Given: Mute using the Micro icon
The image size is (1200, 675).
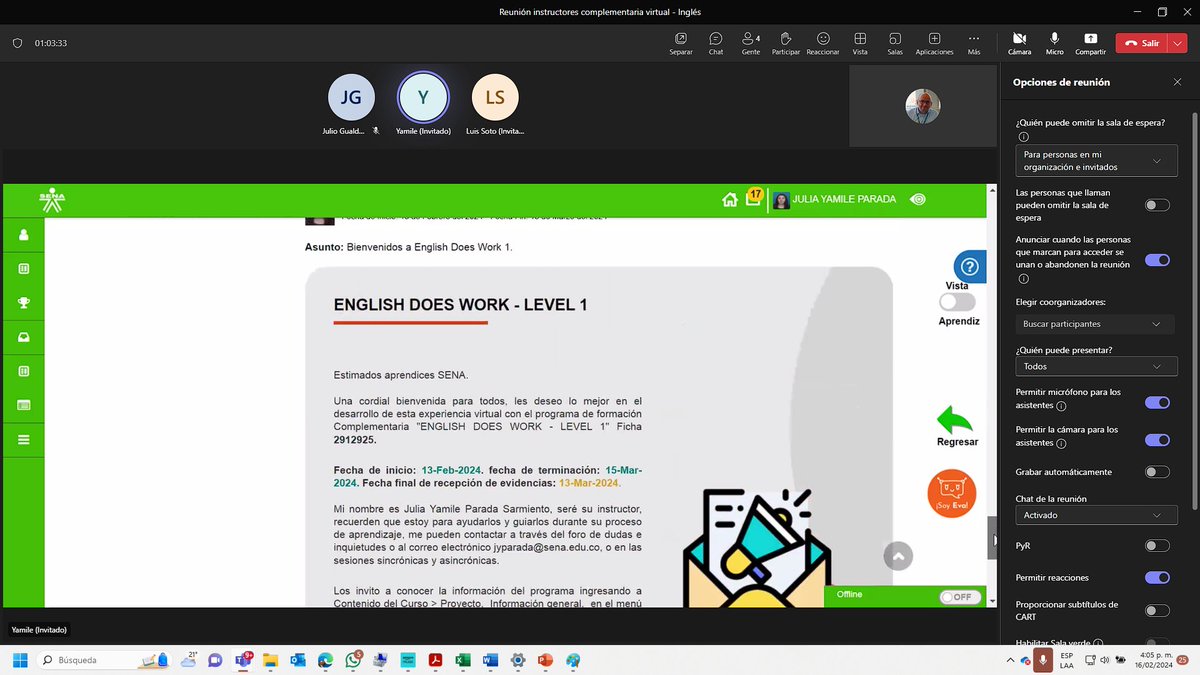Looking at the screenshot, I should click(x=1054, y=39).
